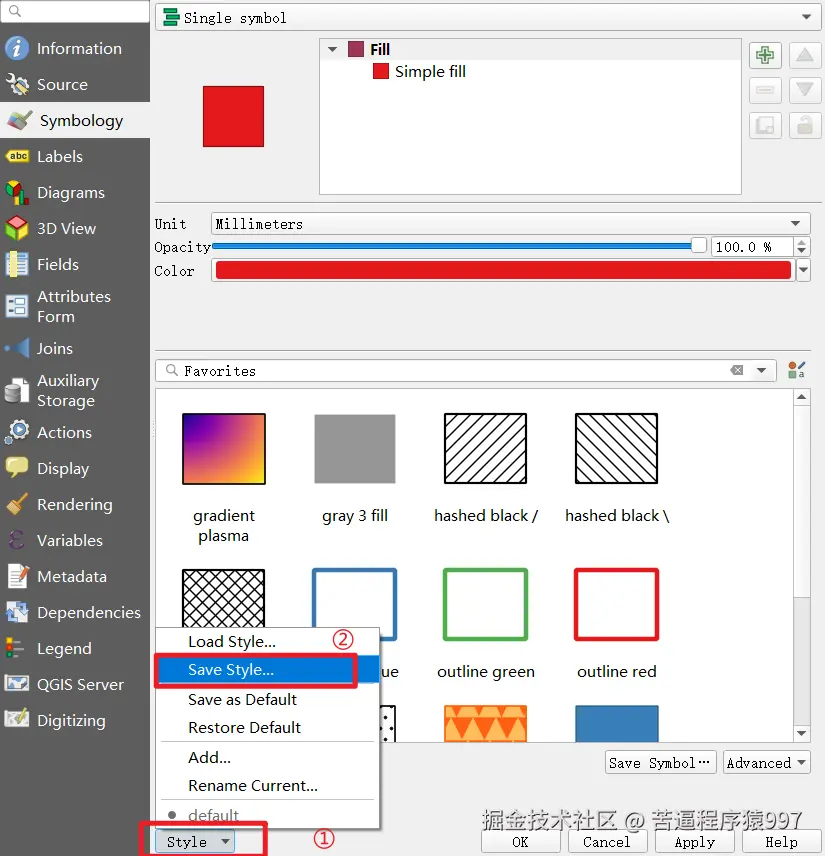Viewport: 825px width, 856px height.
Task: Click the lock symbol layer color icon
Action: (805, 126)
